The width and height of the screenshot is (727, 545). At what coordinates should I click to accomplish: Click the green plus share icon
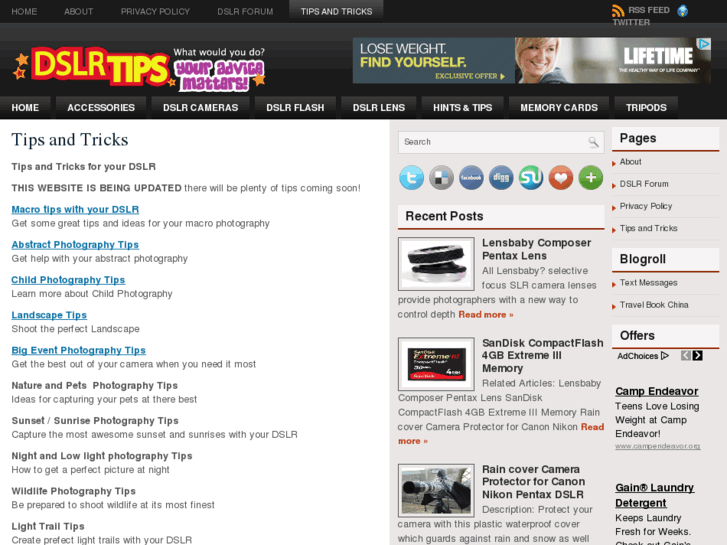591,178
